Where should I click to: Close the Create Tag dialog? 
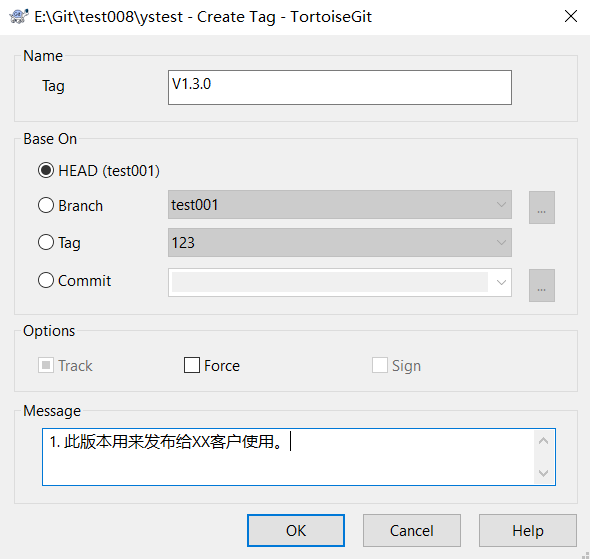coord(570,16)
